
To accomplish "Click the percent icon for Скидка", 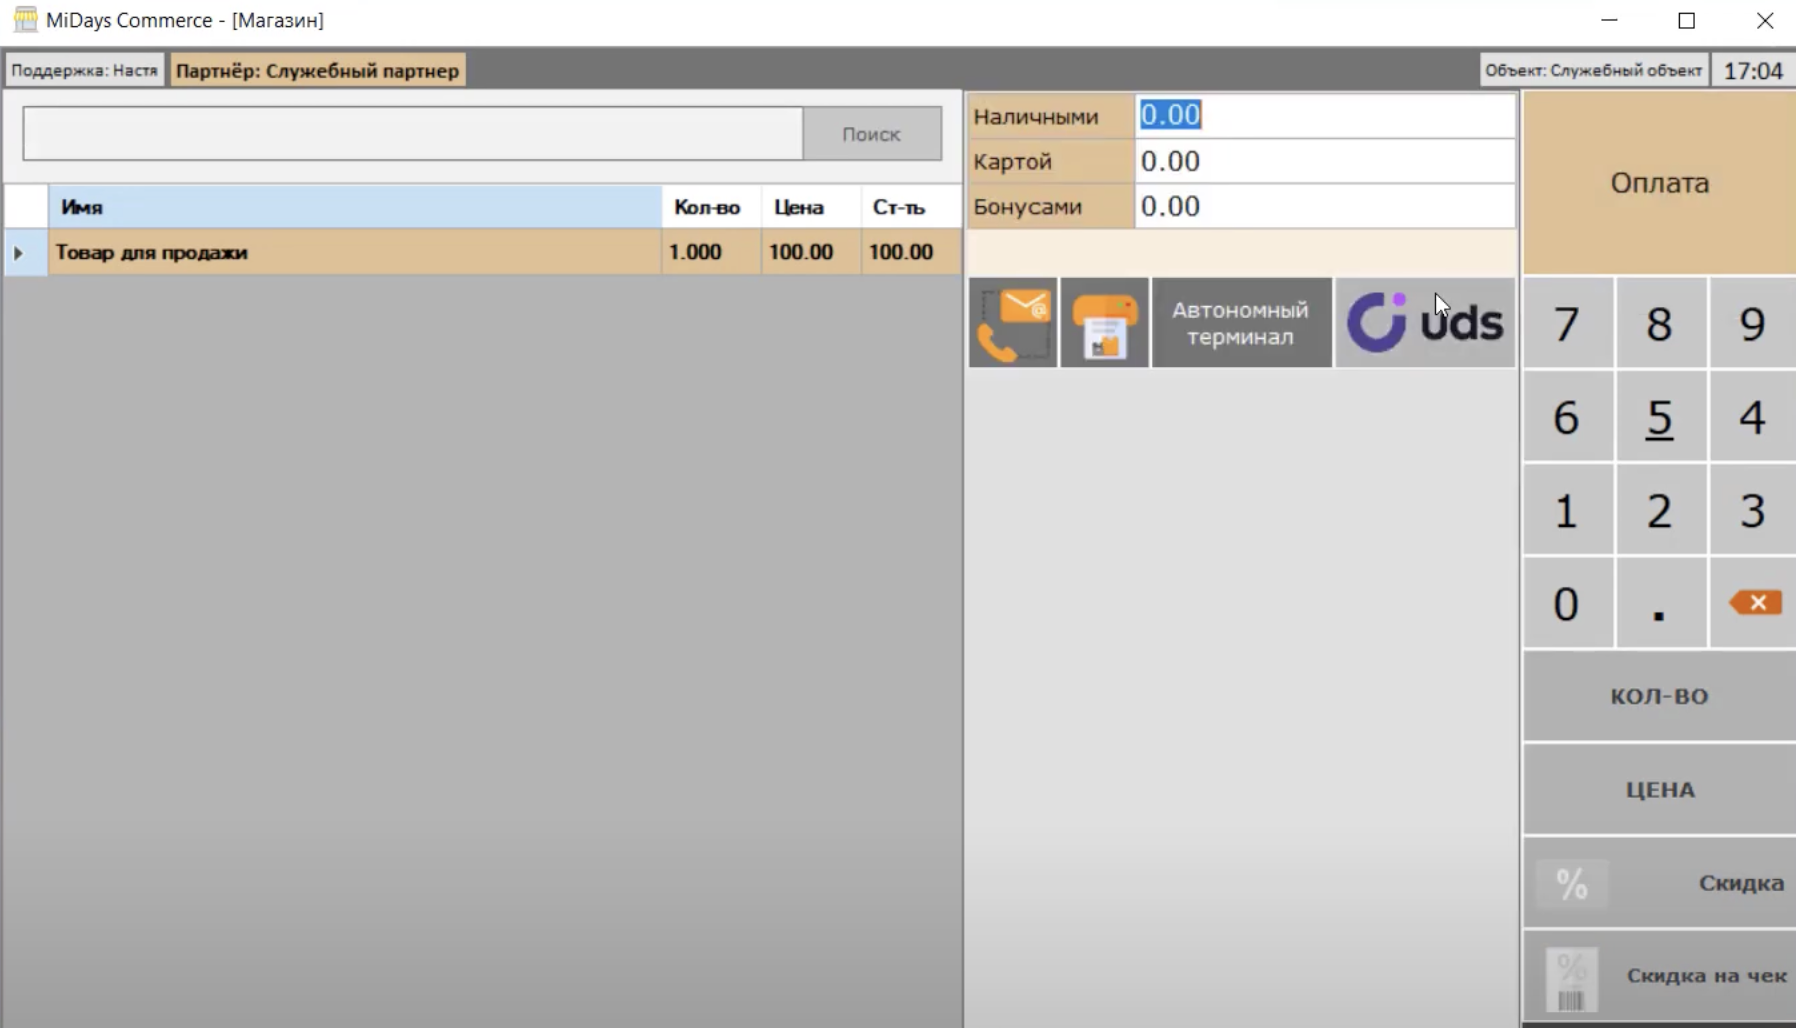I will click(1571, 883).
